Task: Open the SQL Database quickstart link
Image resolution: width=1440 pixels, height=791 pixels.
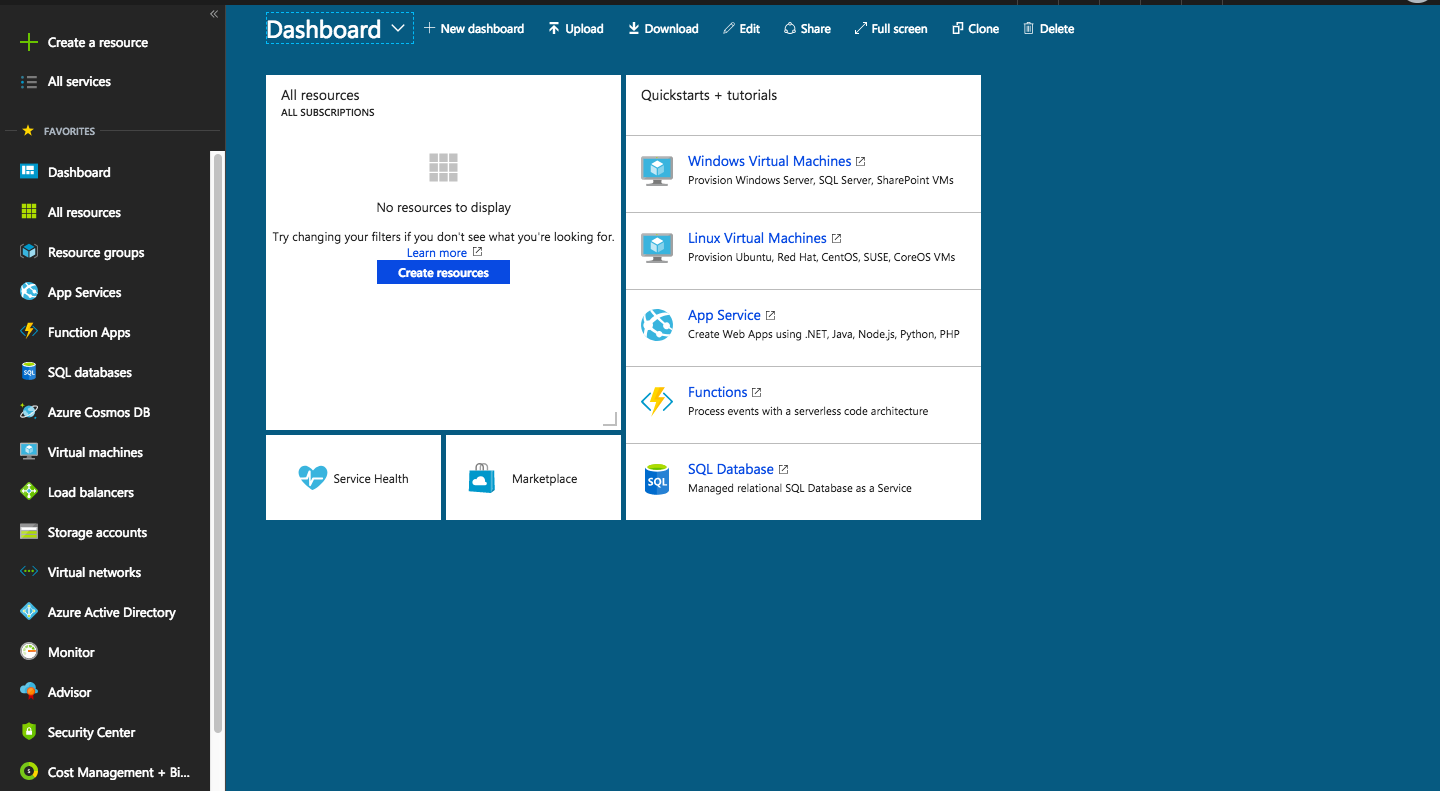Action: pos(731,469)
